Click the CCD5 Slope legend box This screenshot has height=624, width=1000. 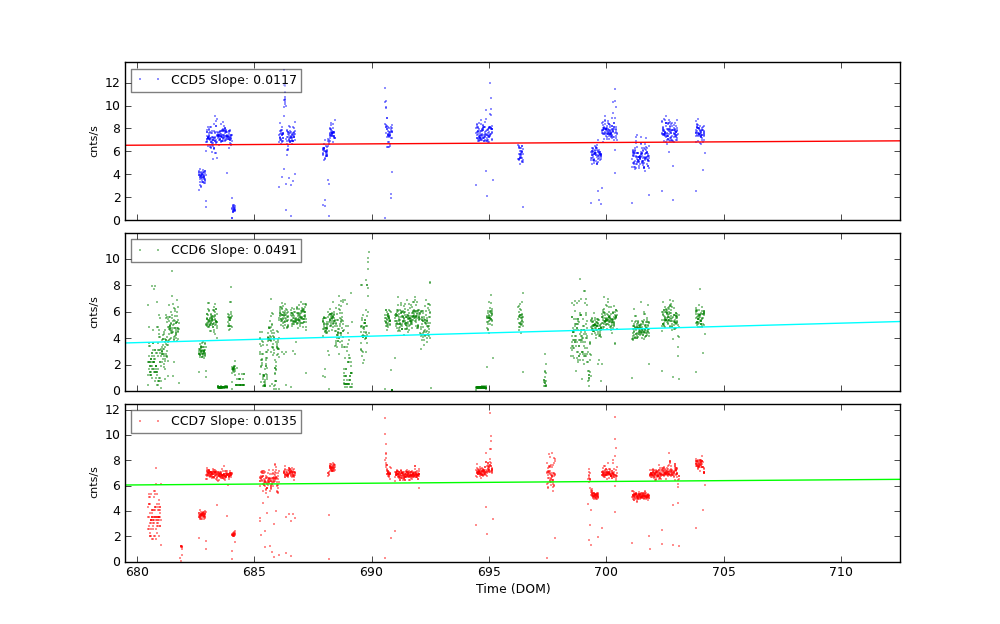tap(216, 81)
